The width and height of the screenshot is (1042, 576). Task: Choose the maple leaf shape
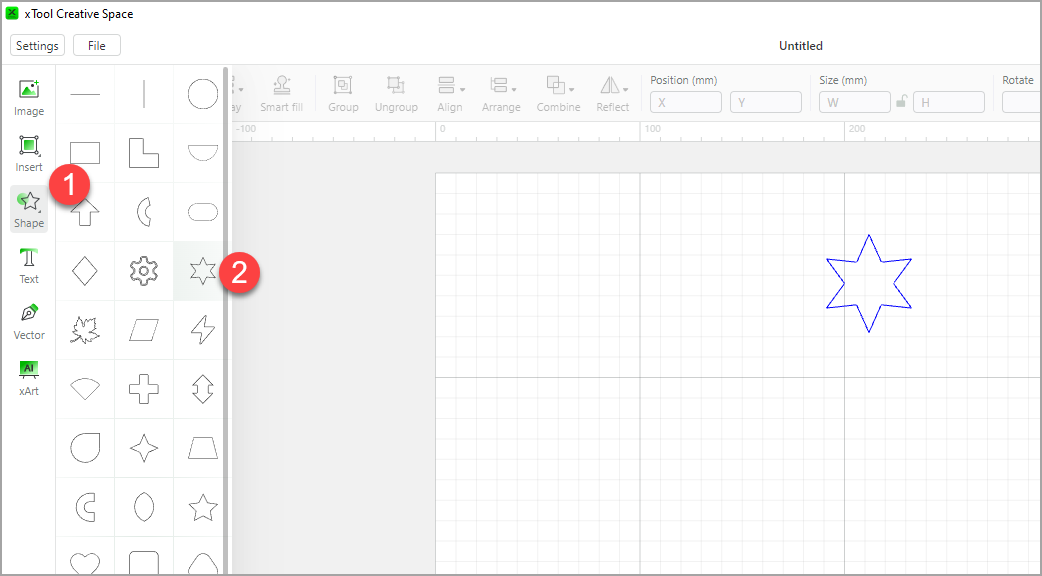[x=86, y=330]
